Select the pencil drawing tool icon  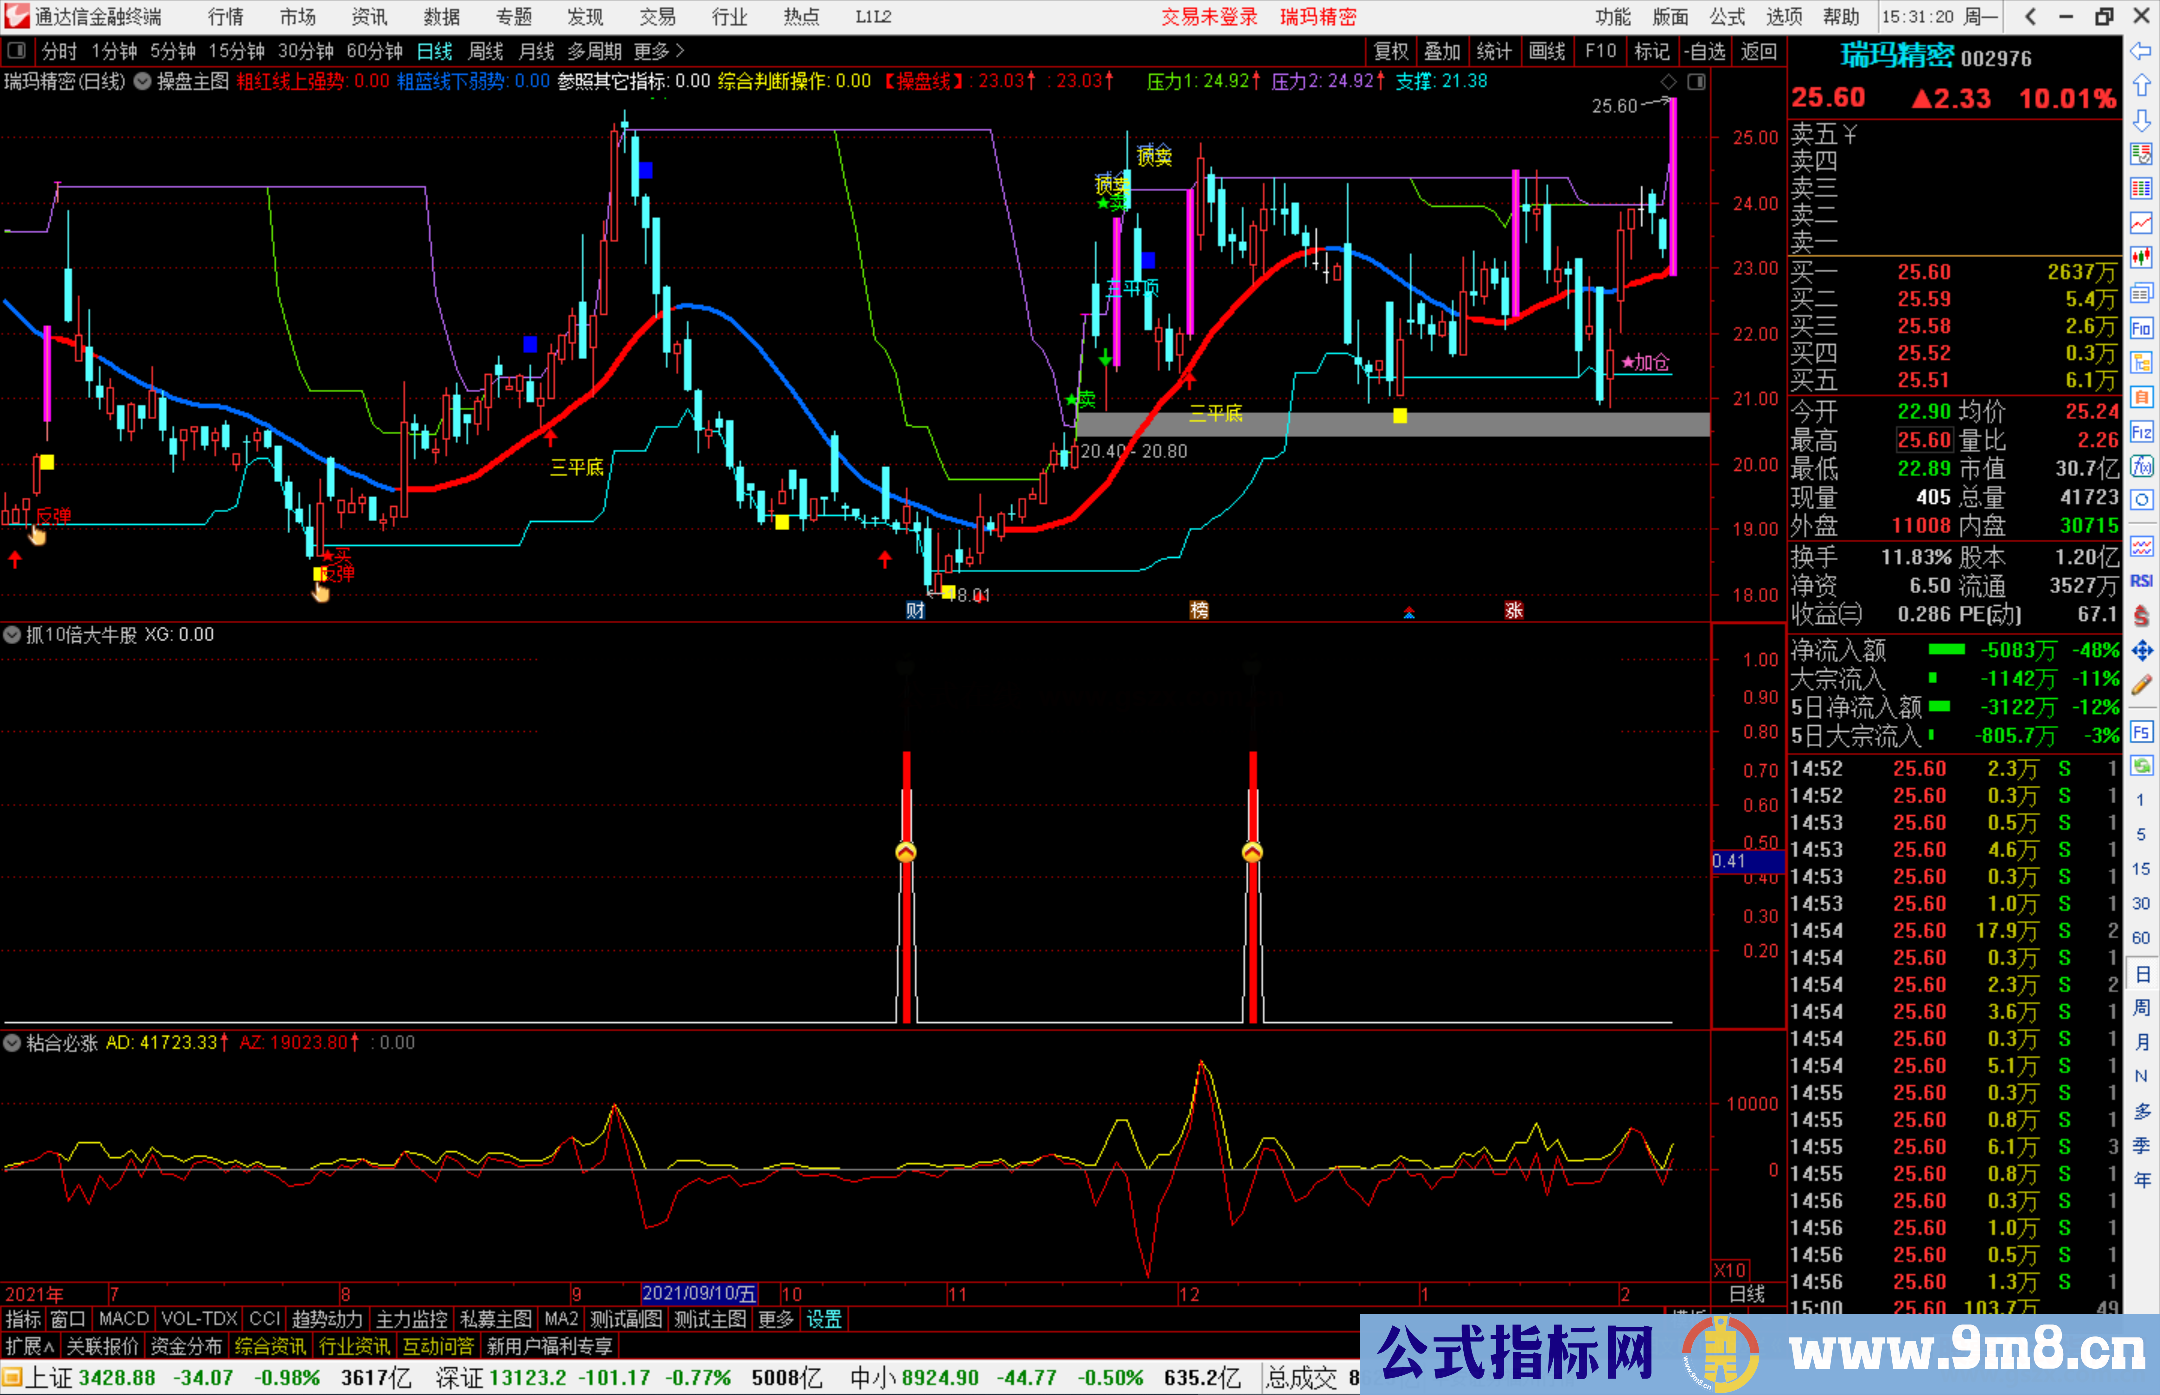coord(2141,685)
